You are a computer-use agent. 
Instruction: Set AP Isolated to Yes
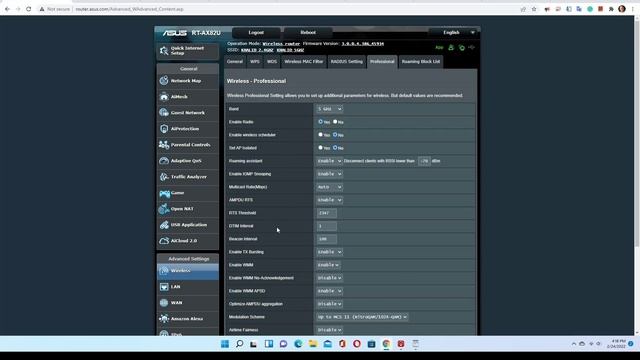coord(320,148)
